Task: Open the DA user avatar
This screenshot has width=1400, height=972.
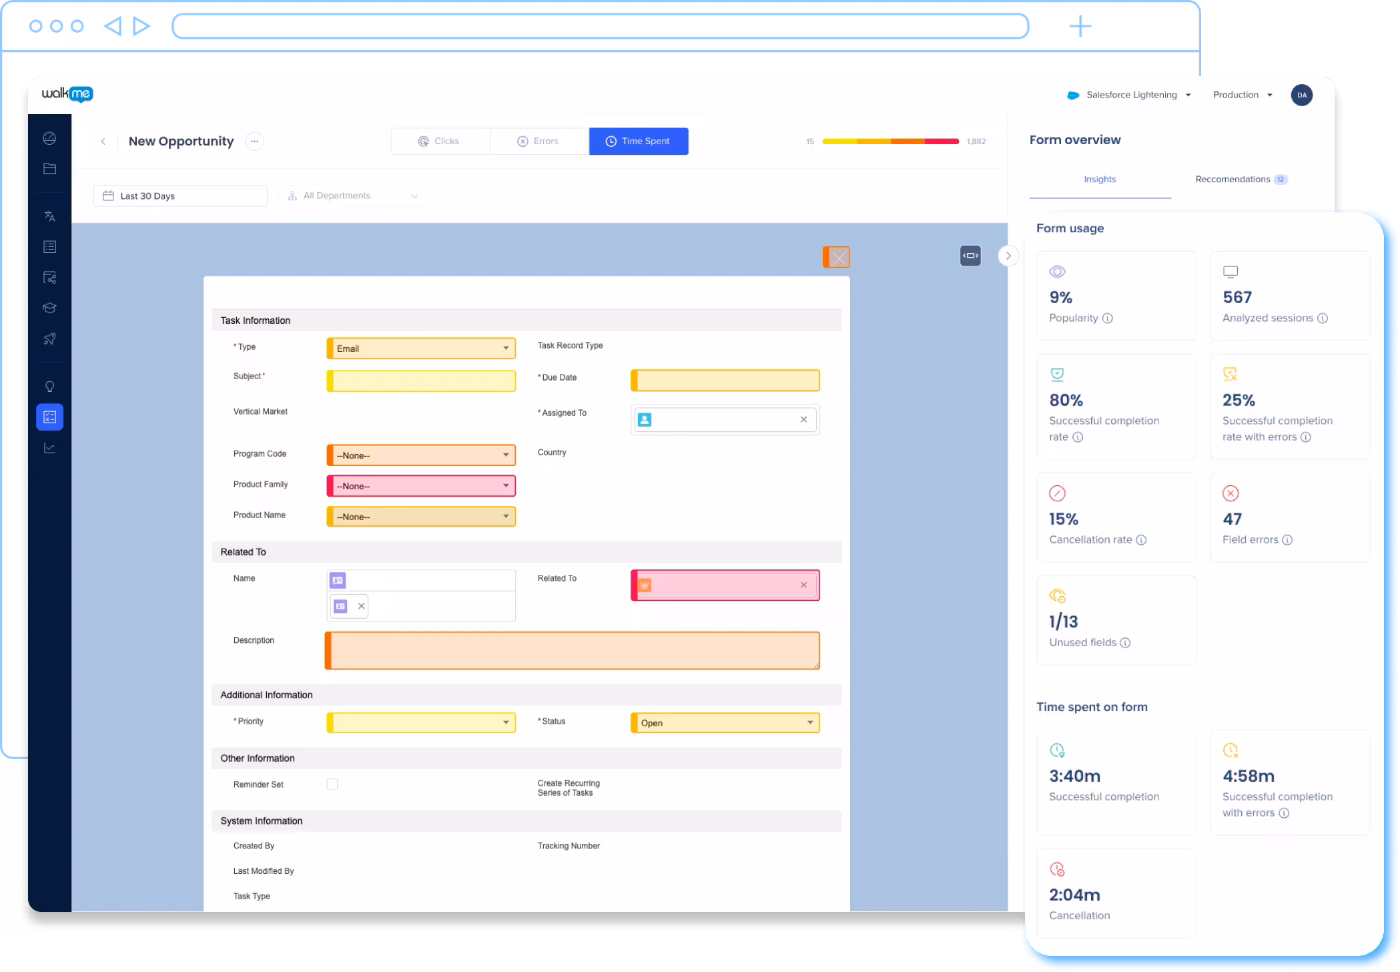Action: point(1301,95)
